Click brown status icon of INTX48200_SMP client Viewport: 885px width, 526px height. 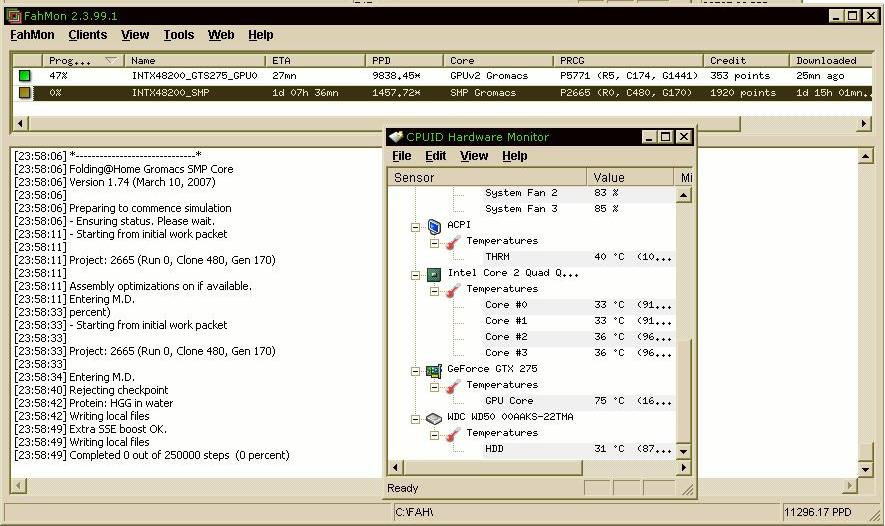24,93
